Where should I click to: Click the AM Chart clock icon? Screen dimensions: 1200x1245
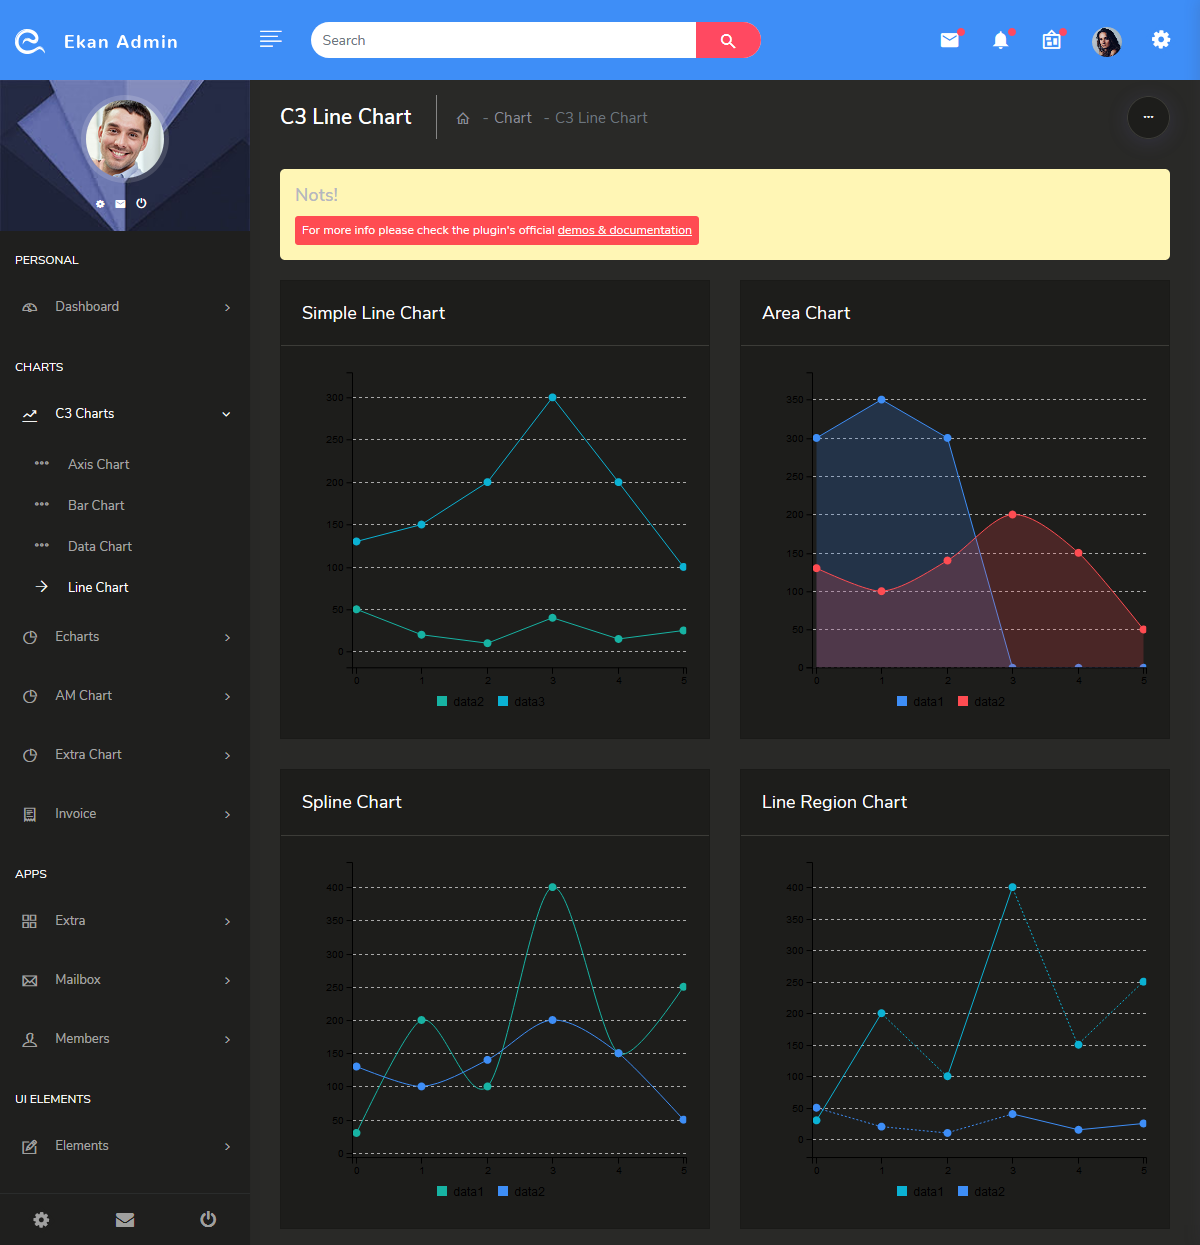tap(29, 696)
